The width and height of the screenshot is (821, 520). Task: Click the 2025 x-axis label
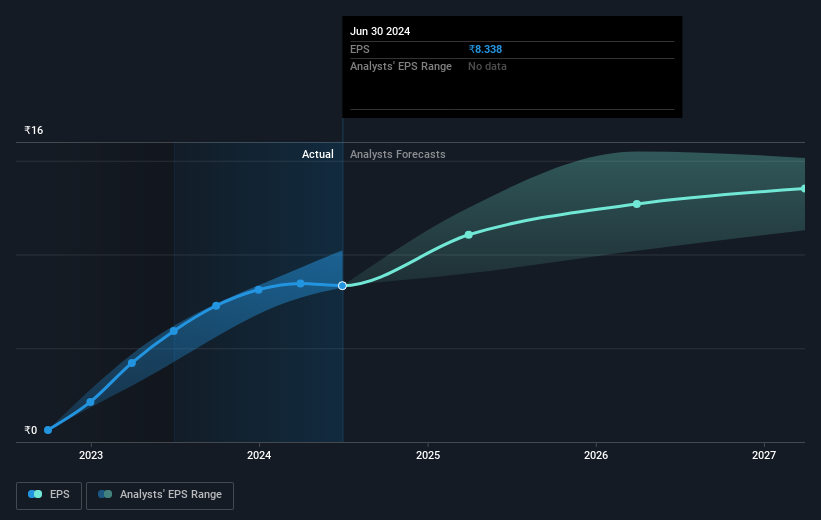pyautogui.click(x=428, y=456)
